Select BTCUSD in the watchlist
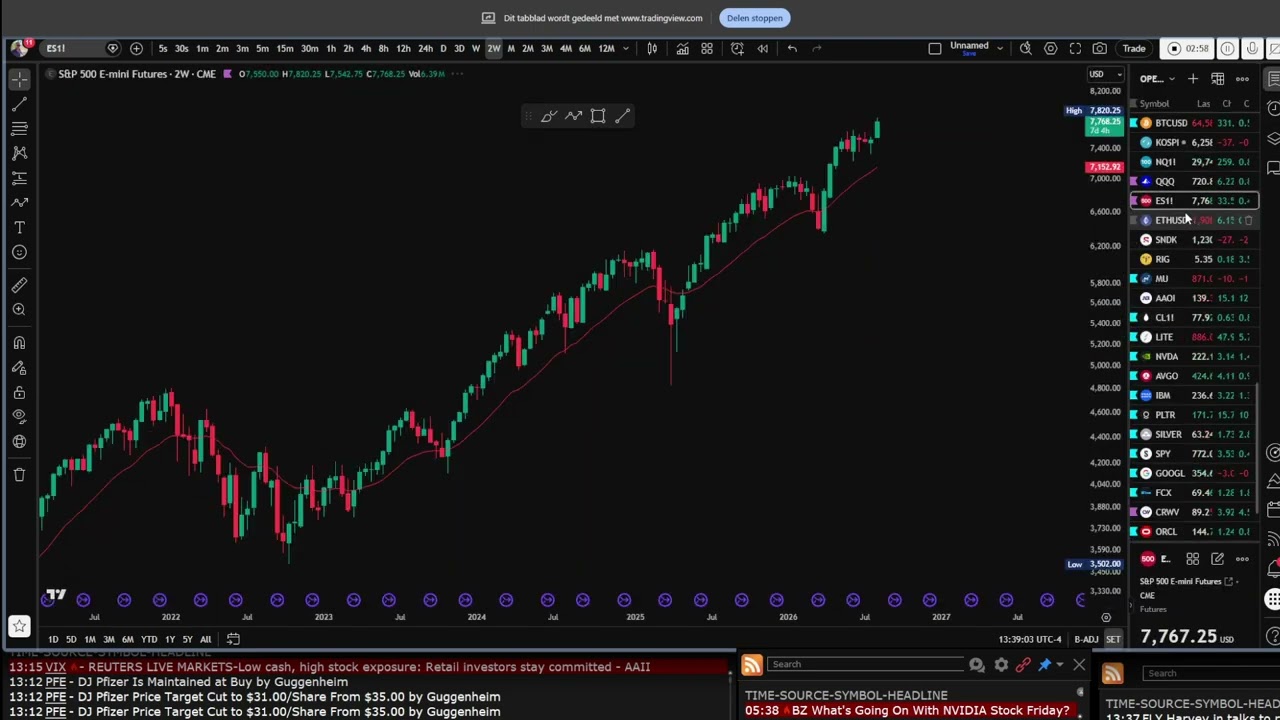1280x720 pixels. coord(1193,123)
